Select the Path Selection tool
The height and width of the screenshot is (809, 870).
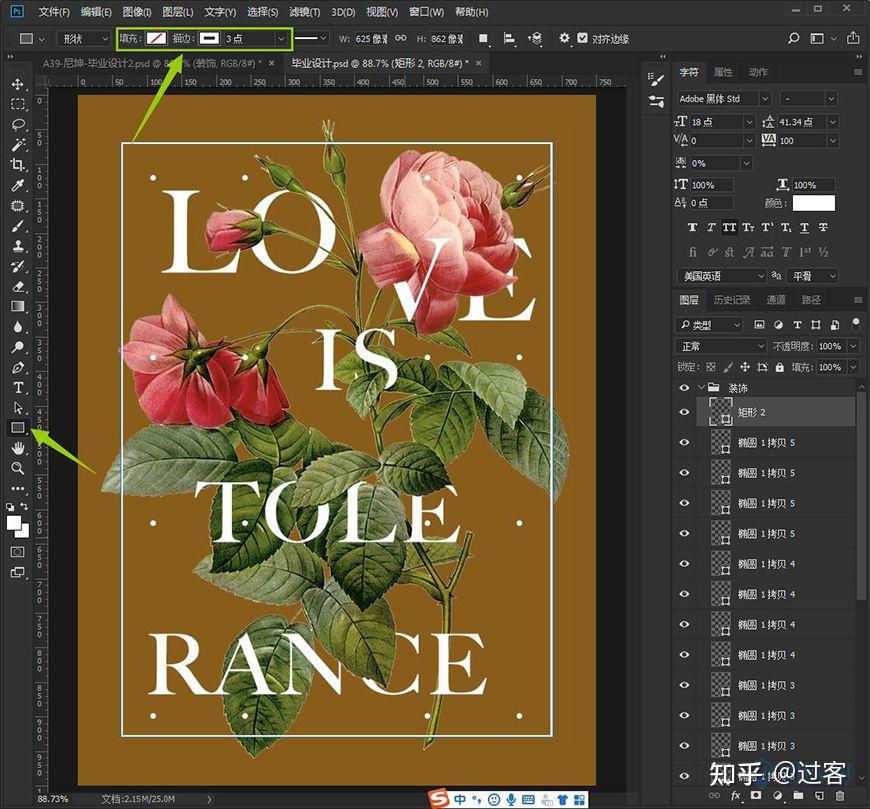18,408
